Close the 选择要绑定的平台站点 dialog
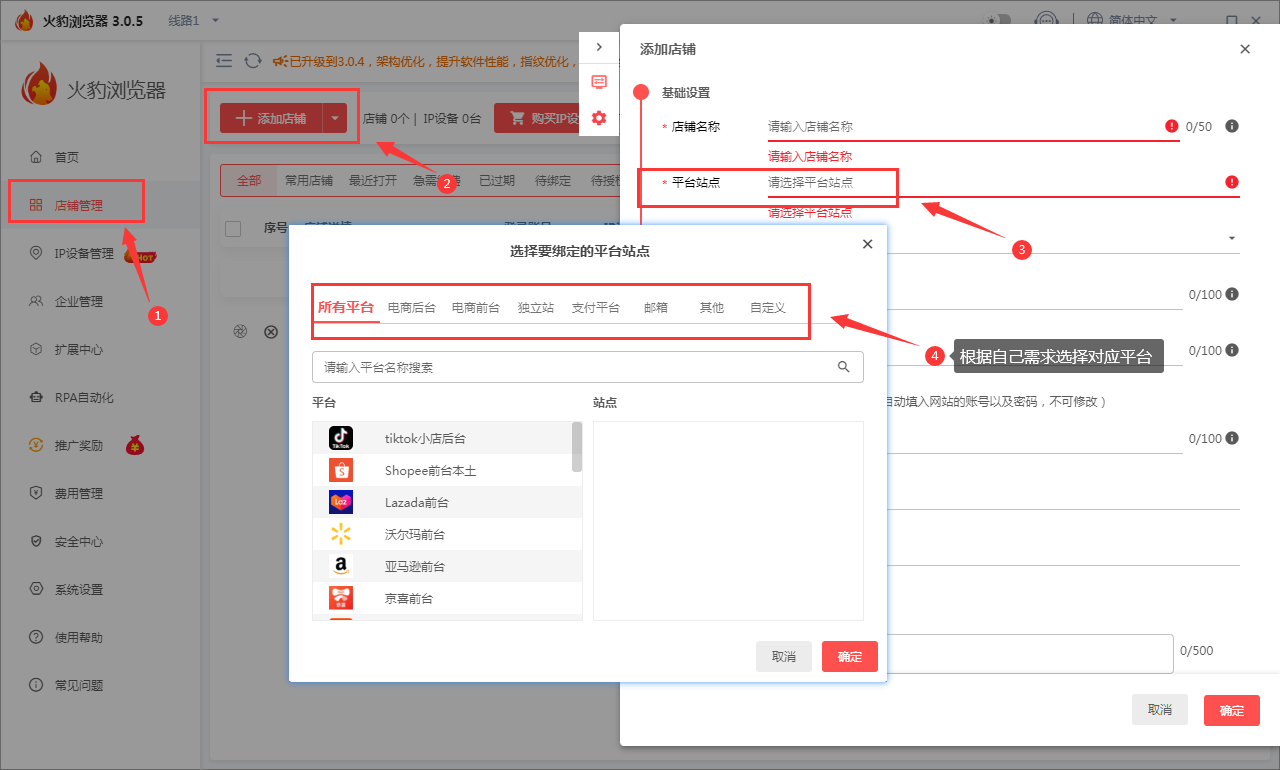Screen dimensions: 1280x770 [x=867, y=244]
